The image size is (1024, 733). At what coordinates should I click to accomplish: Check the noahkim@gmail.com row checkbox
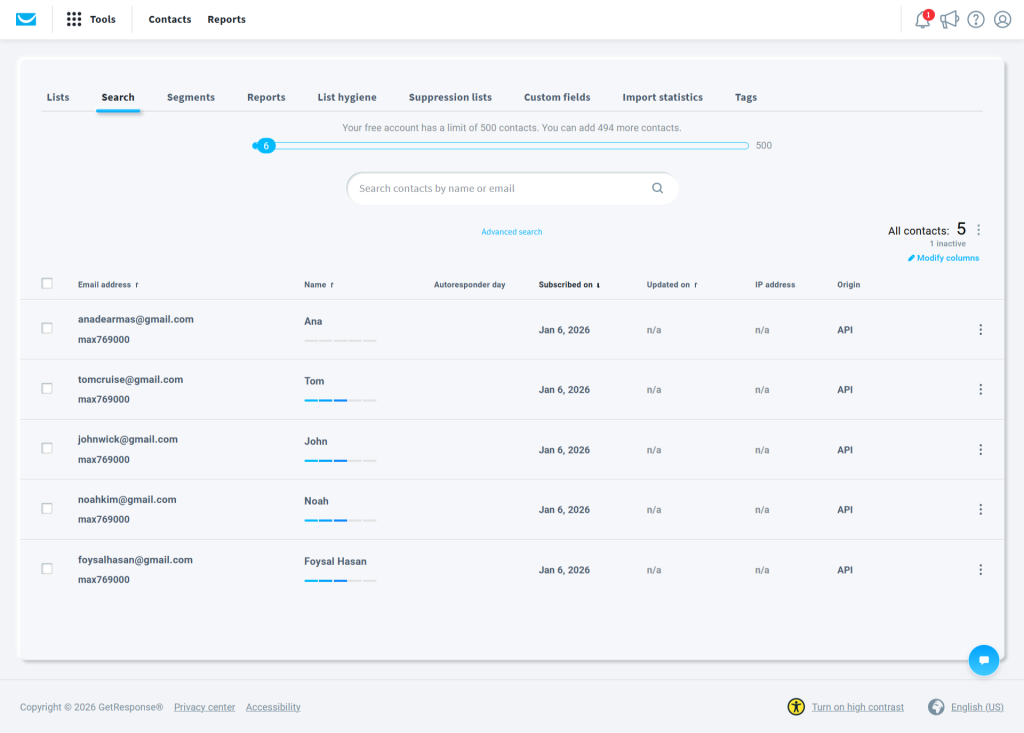click(x=47, y=508)
